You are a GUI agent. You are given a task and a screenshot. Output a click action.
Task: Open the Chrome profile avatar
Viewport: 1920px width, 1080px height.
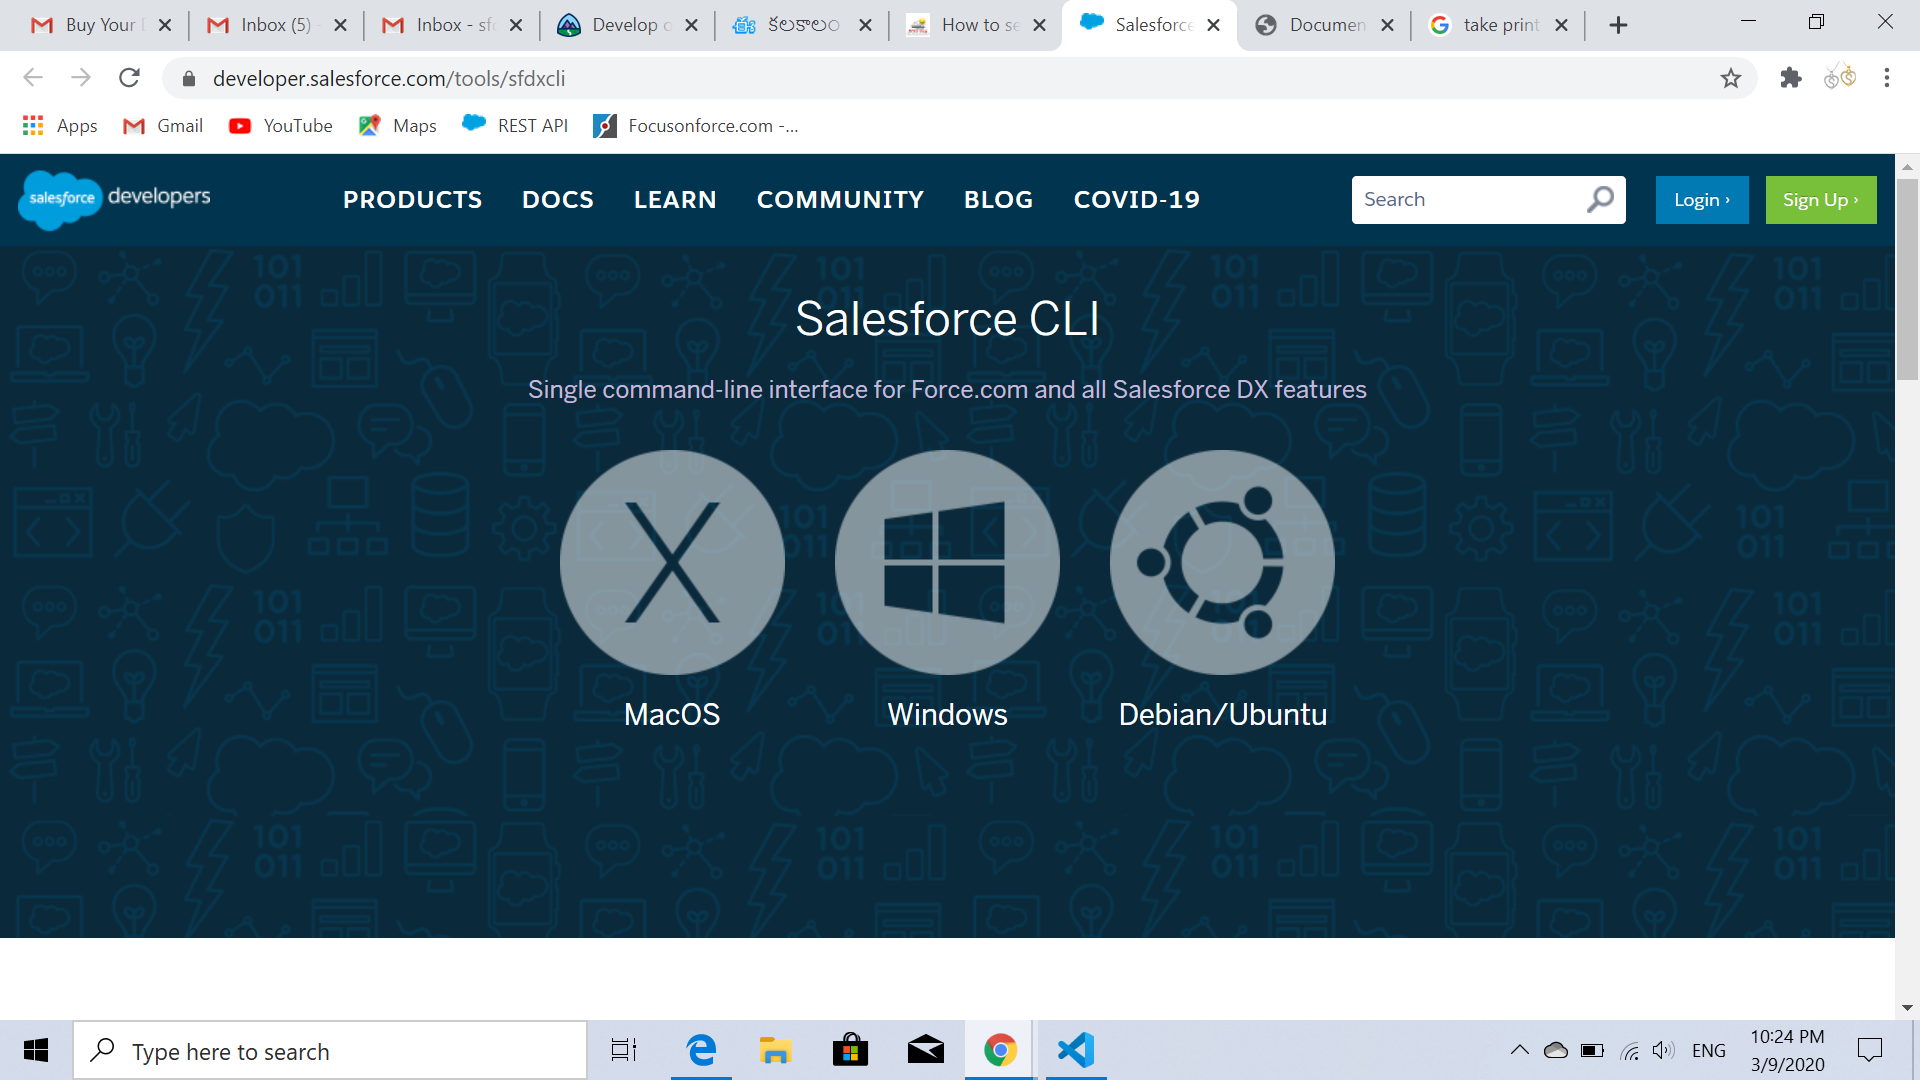tap(1840, 78)
